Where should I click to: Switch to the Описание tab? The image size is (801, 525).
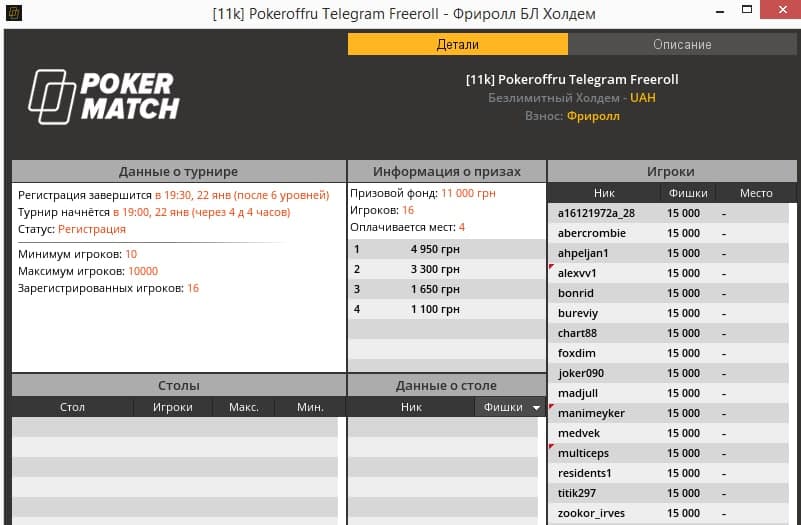click(x=682, y=44)
